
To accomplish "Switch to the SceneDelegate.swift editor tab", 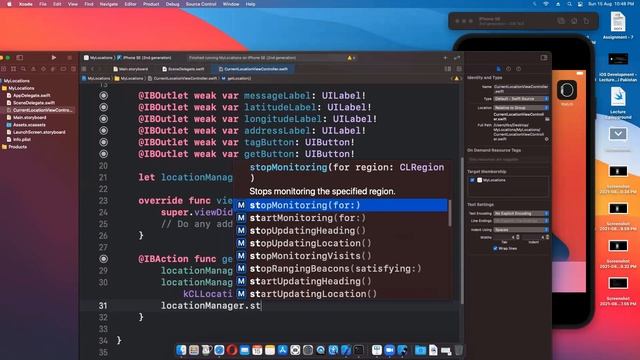I will pyautogui.click(x=184, y=69).
